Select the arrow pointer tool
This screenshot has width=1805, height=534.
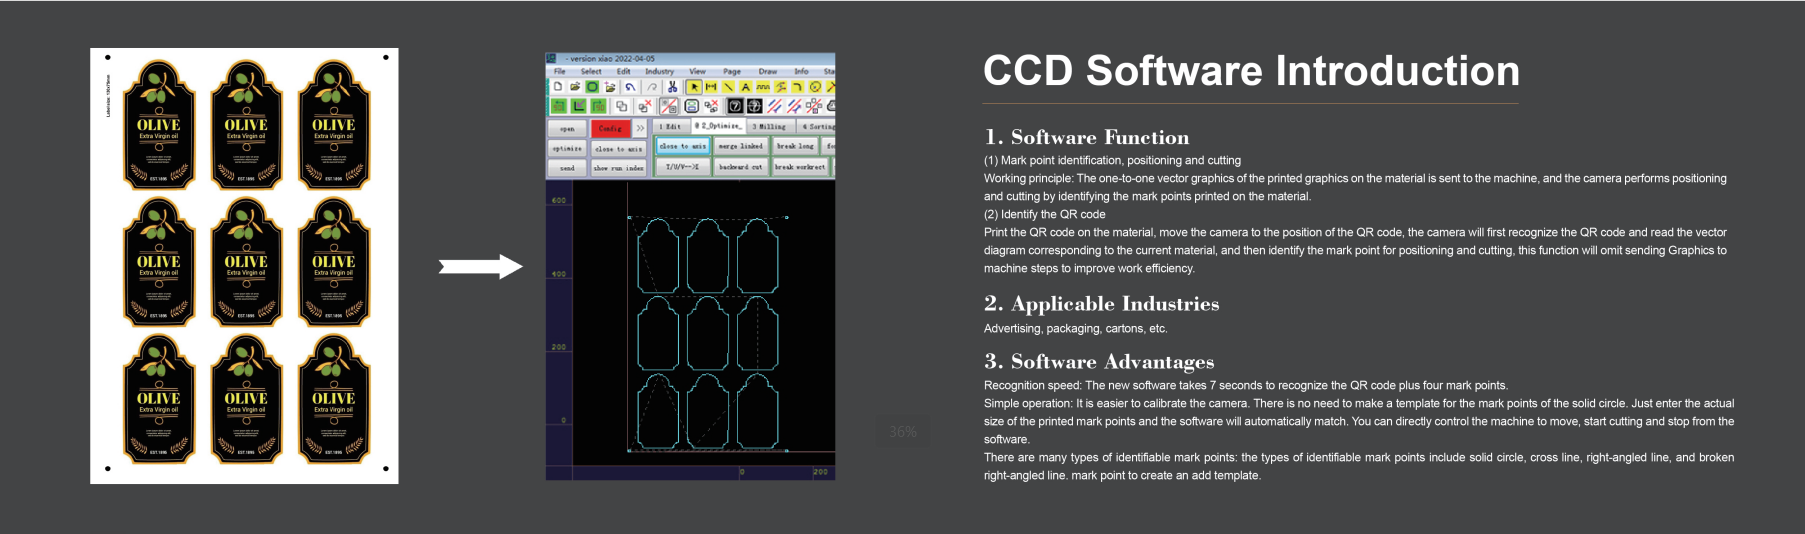[694, 87]
